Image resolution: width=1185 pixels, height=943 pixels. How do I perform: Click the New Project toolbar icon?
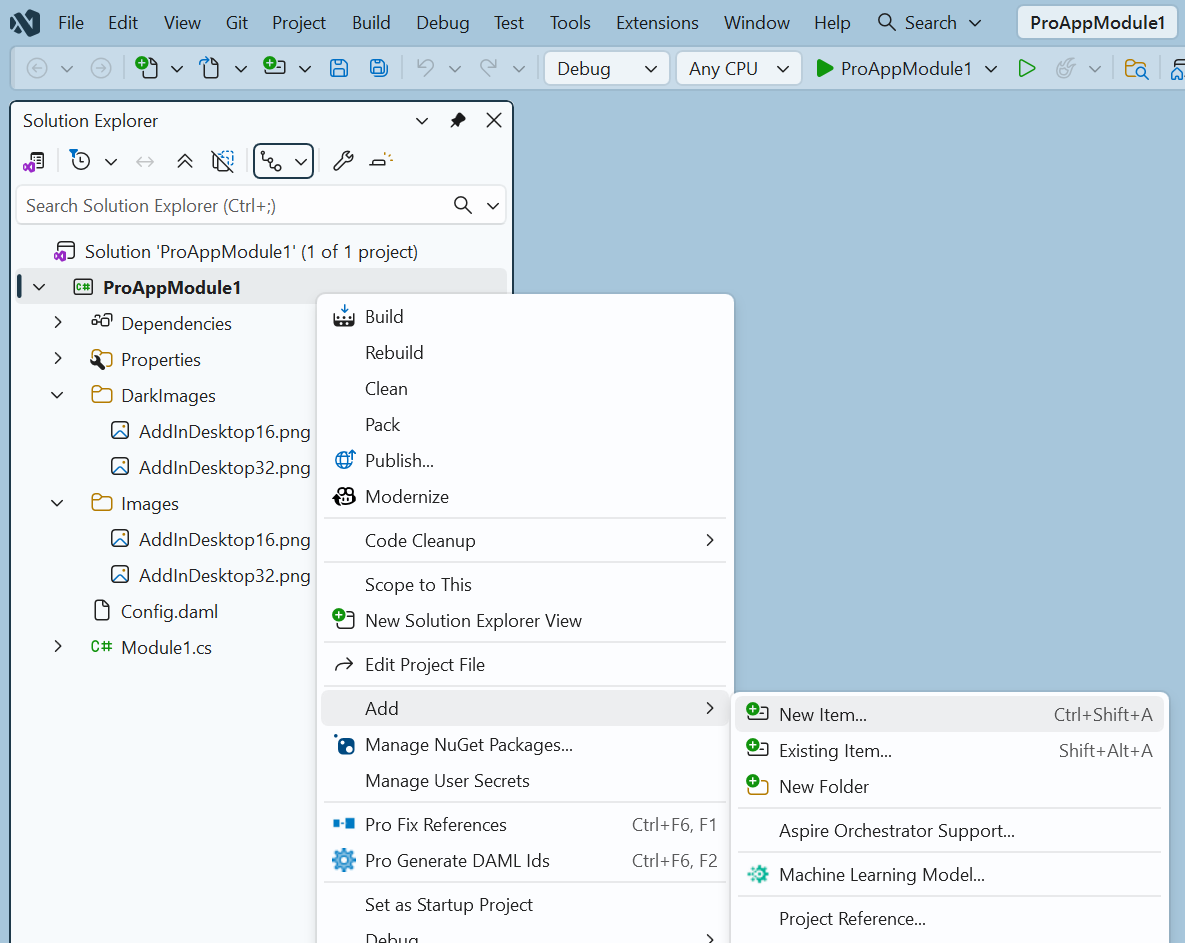147,68
